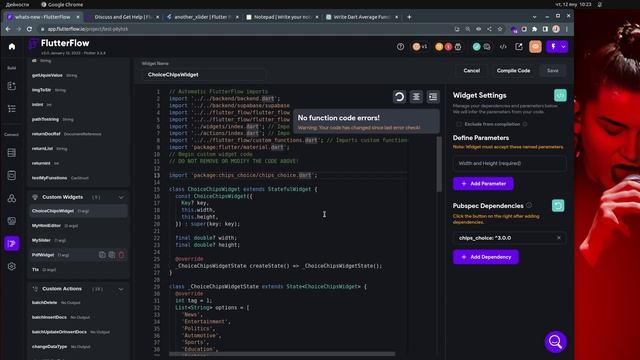Open the app state sidebar icon

pyautogui.click(x=12, y=198)
